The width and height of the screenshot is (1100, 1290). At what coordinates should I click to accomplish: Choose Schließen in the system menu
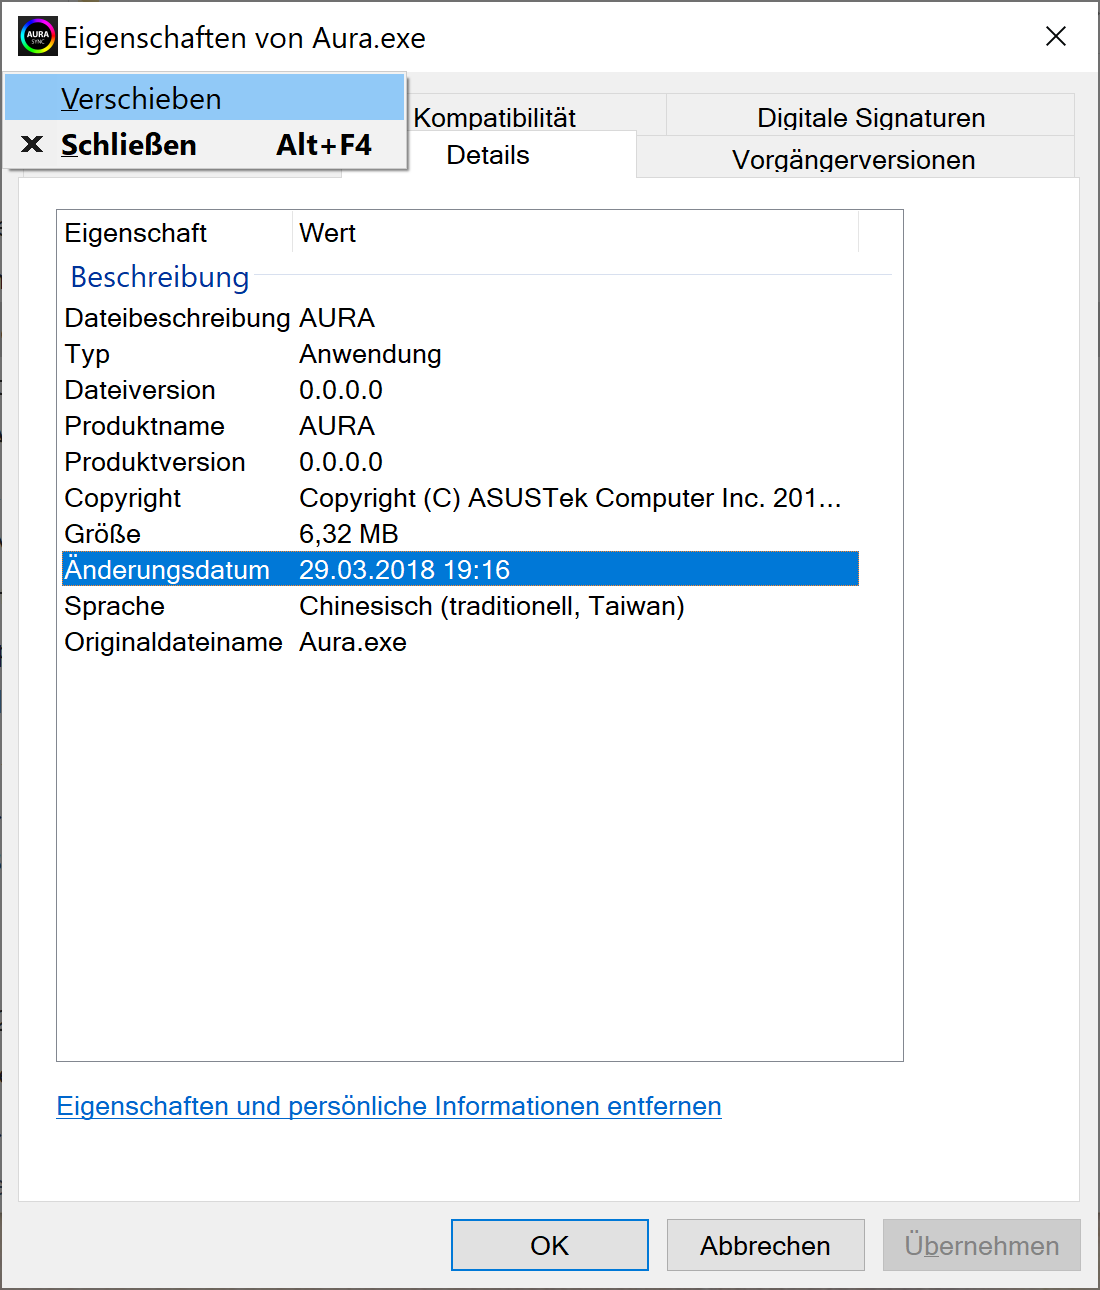[x=205, y=145]
